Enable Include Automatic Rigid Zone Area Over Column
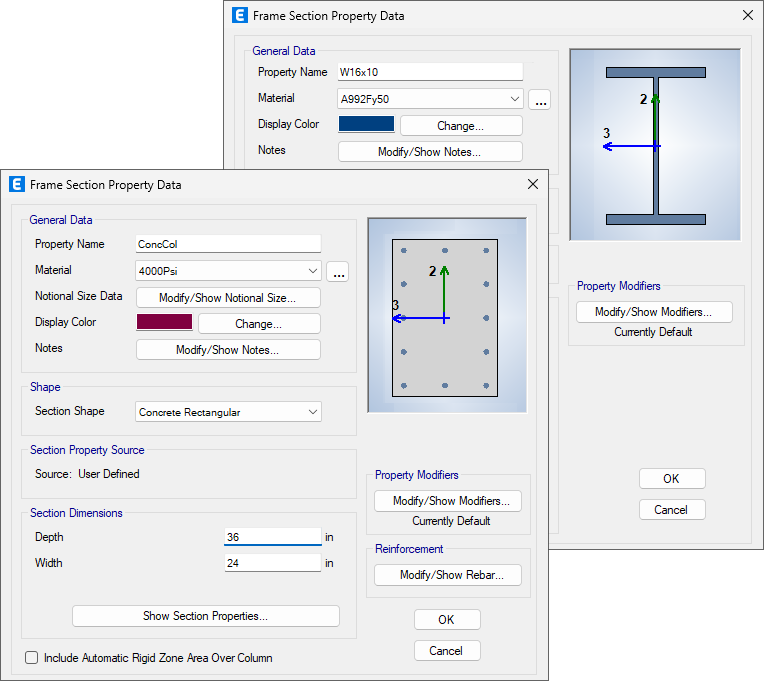 32,658
